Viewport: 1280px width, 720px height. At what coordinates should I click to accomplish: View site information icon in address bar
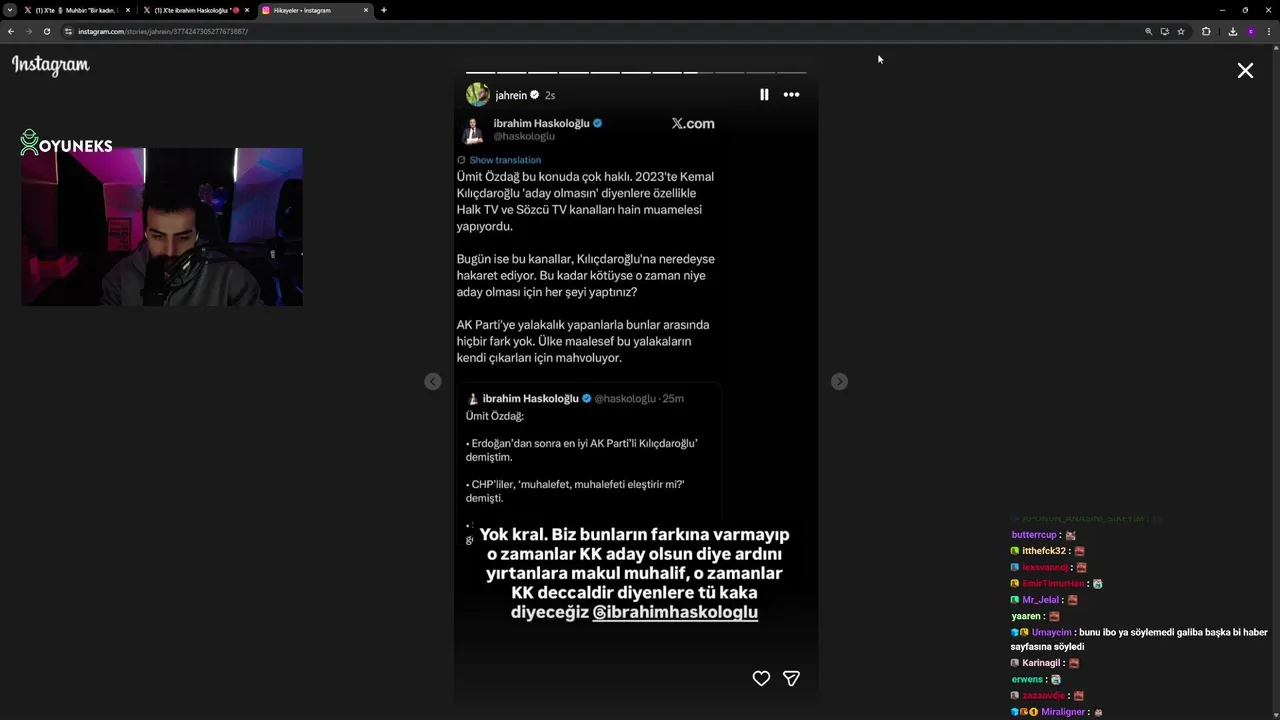(x=69, y=31)
